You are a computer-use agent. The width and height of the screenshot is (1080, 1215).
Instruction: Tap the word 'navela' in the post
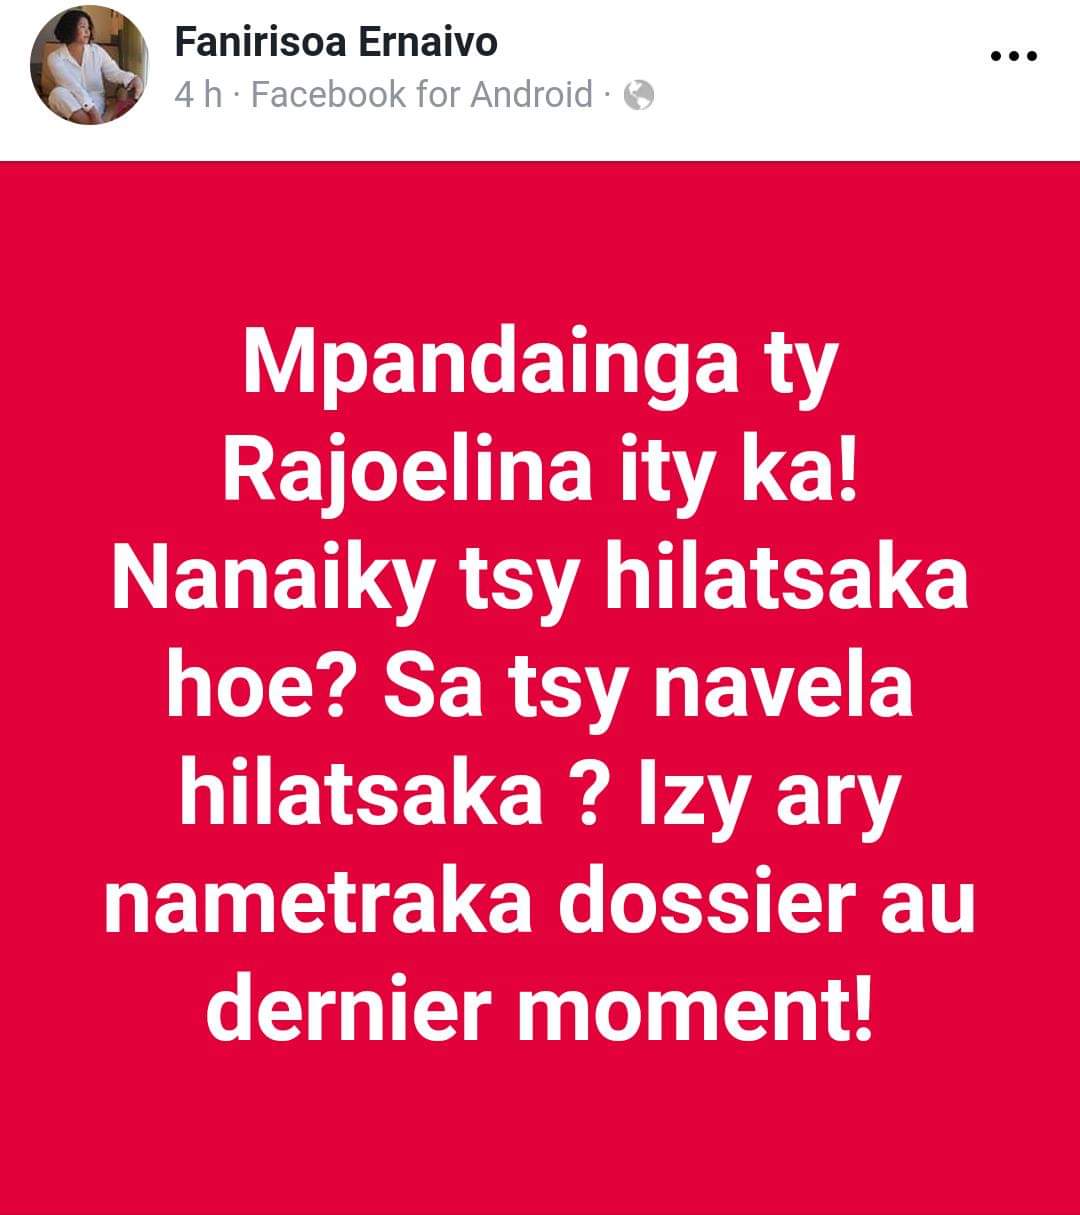[x=783, y=690]
